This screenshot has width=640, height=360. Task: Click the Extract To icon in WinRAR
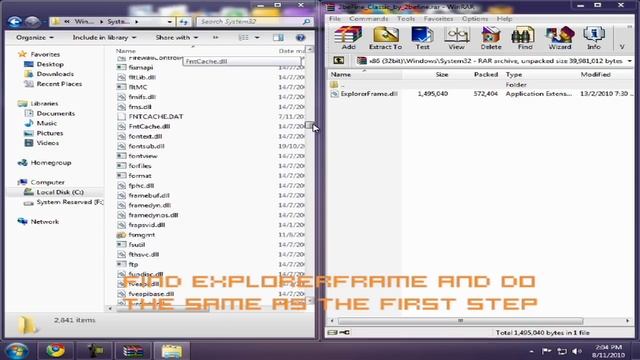pyautogui.click(x=385, y=38)
